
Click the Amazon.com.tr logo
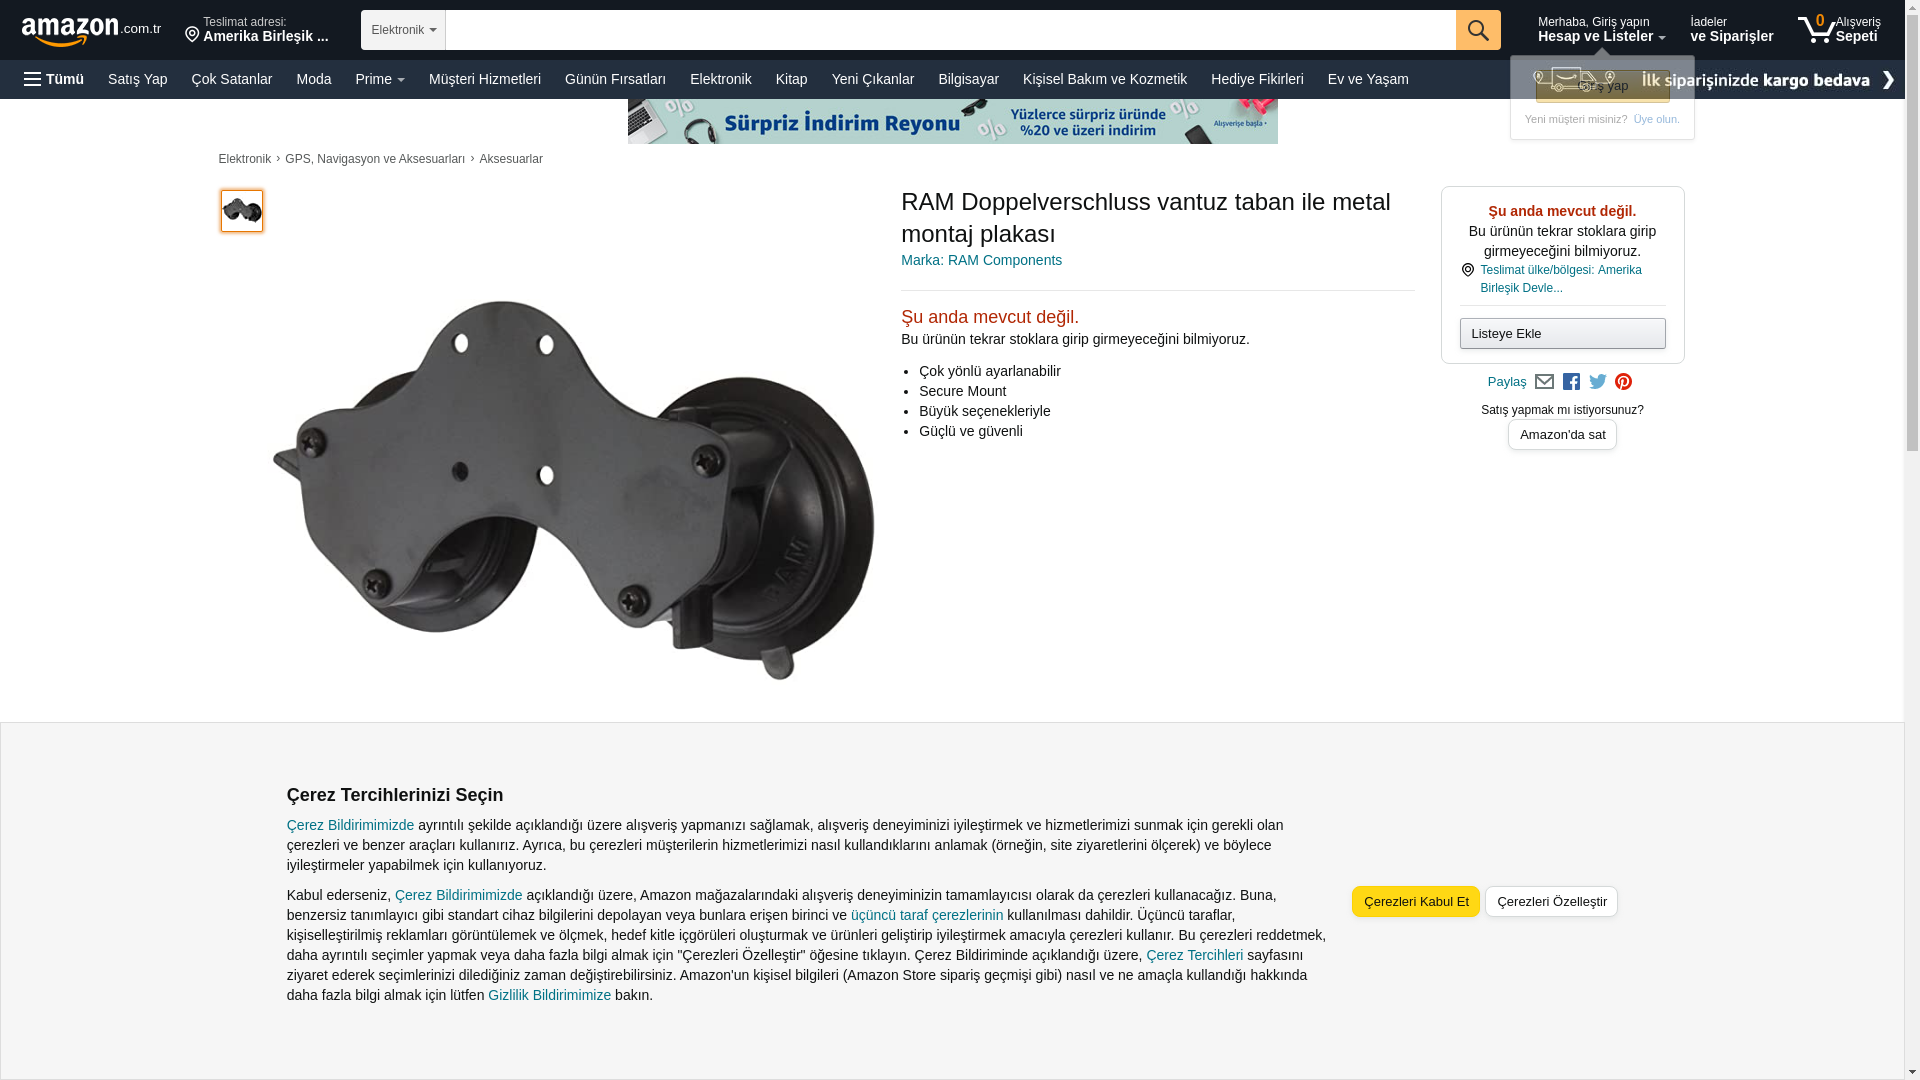(x=91, y=31)
